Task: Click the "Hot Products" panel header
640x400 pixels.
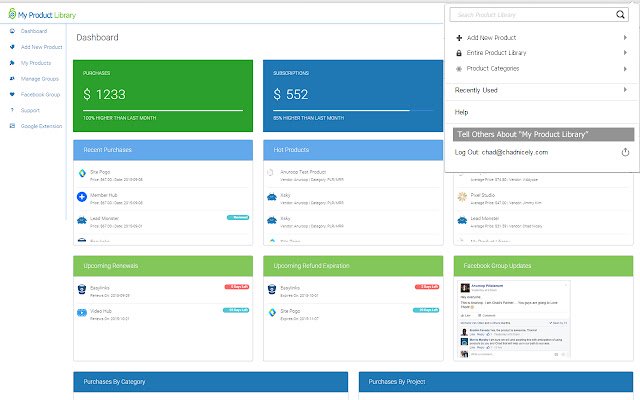Action: (353, 150)
